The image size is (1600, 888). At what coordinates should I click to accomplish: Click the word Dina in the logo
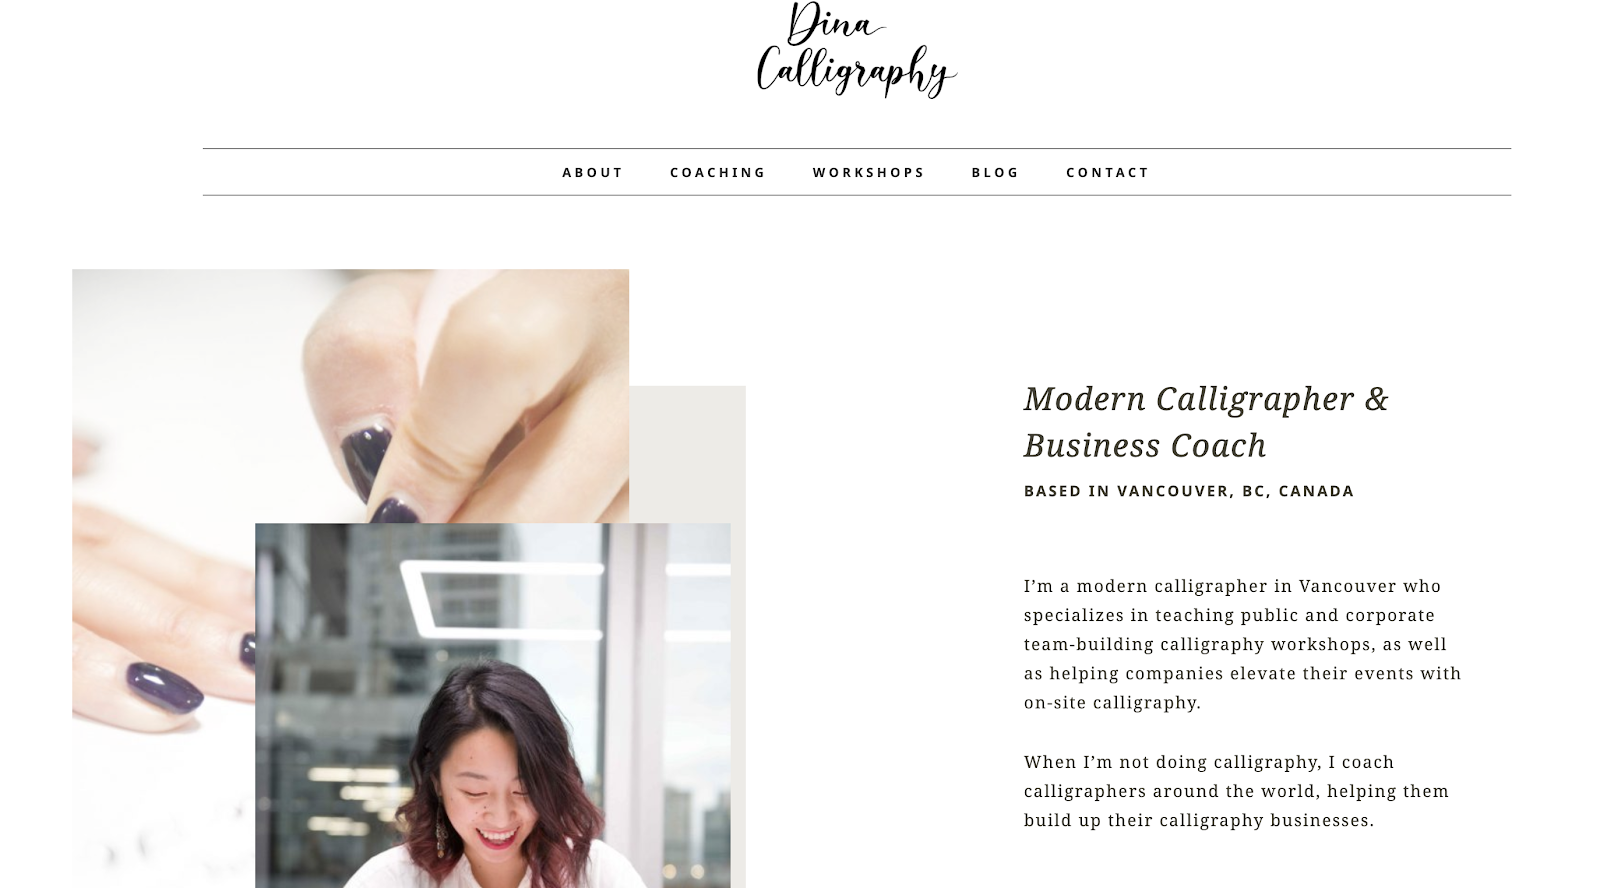(x=832, y=23)
